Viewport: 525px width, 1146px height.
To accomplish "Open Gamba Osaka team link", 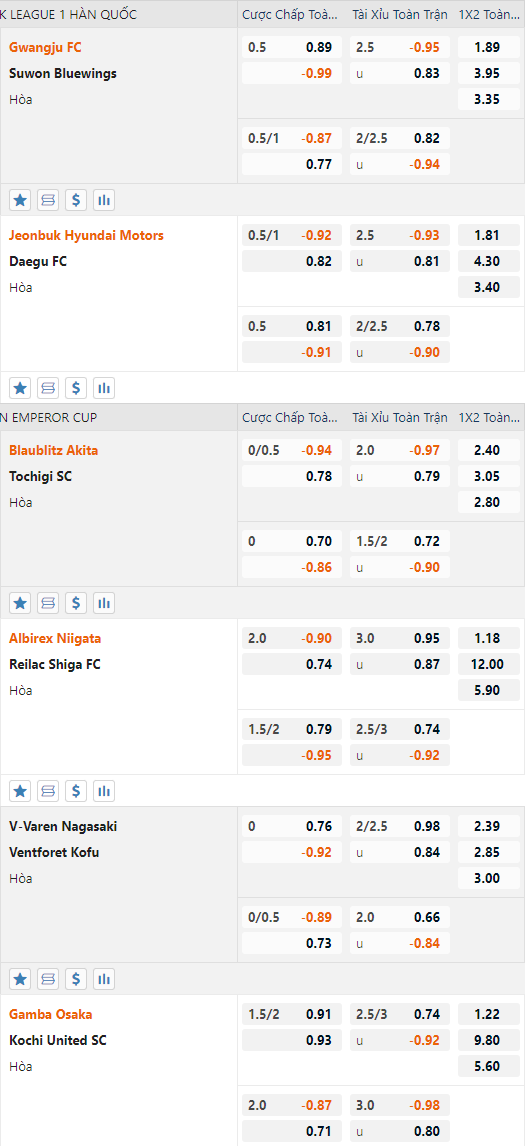I will click(x=50, y=1014).
